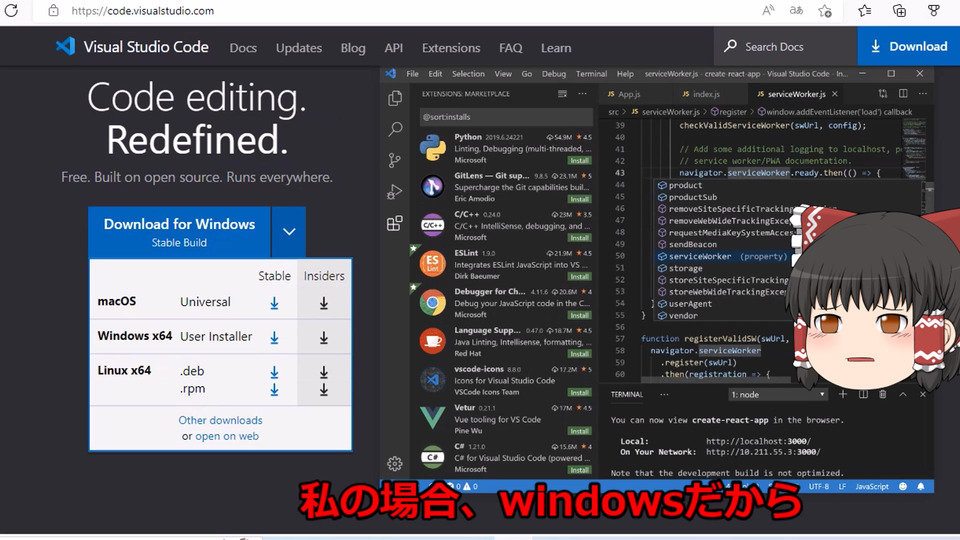Follow the open on web link
This screenshot has width=960, height=540.
click(x=227, y=436)
